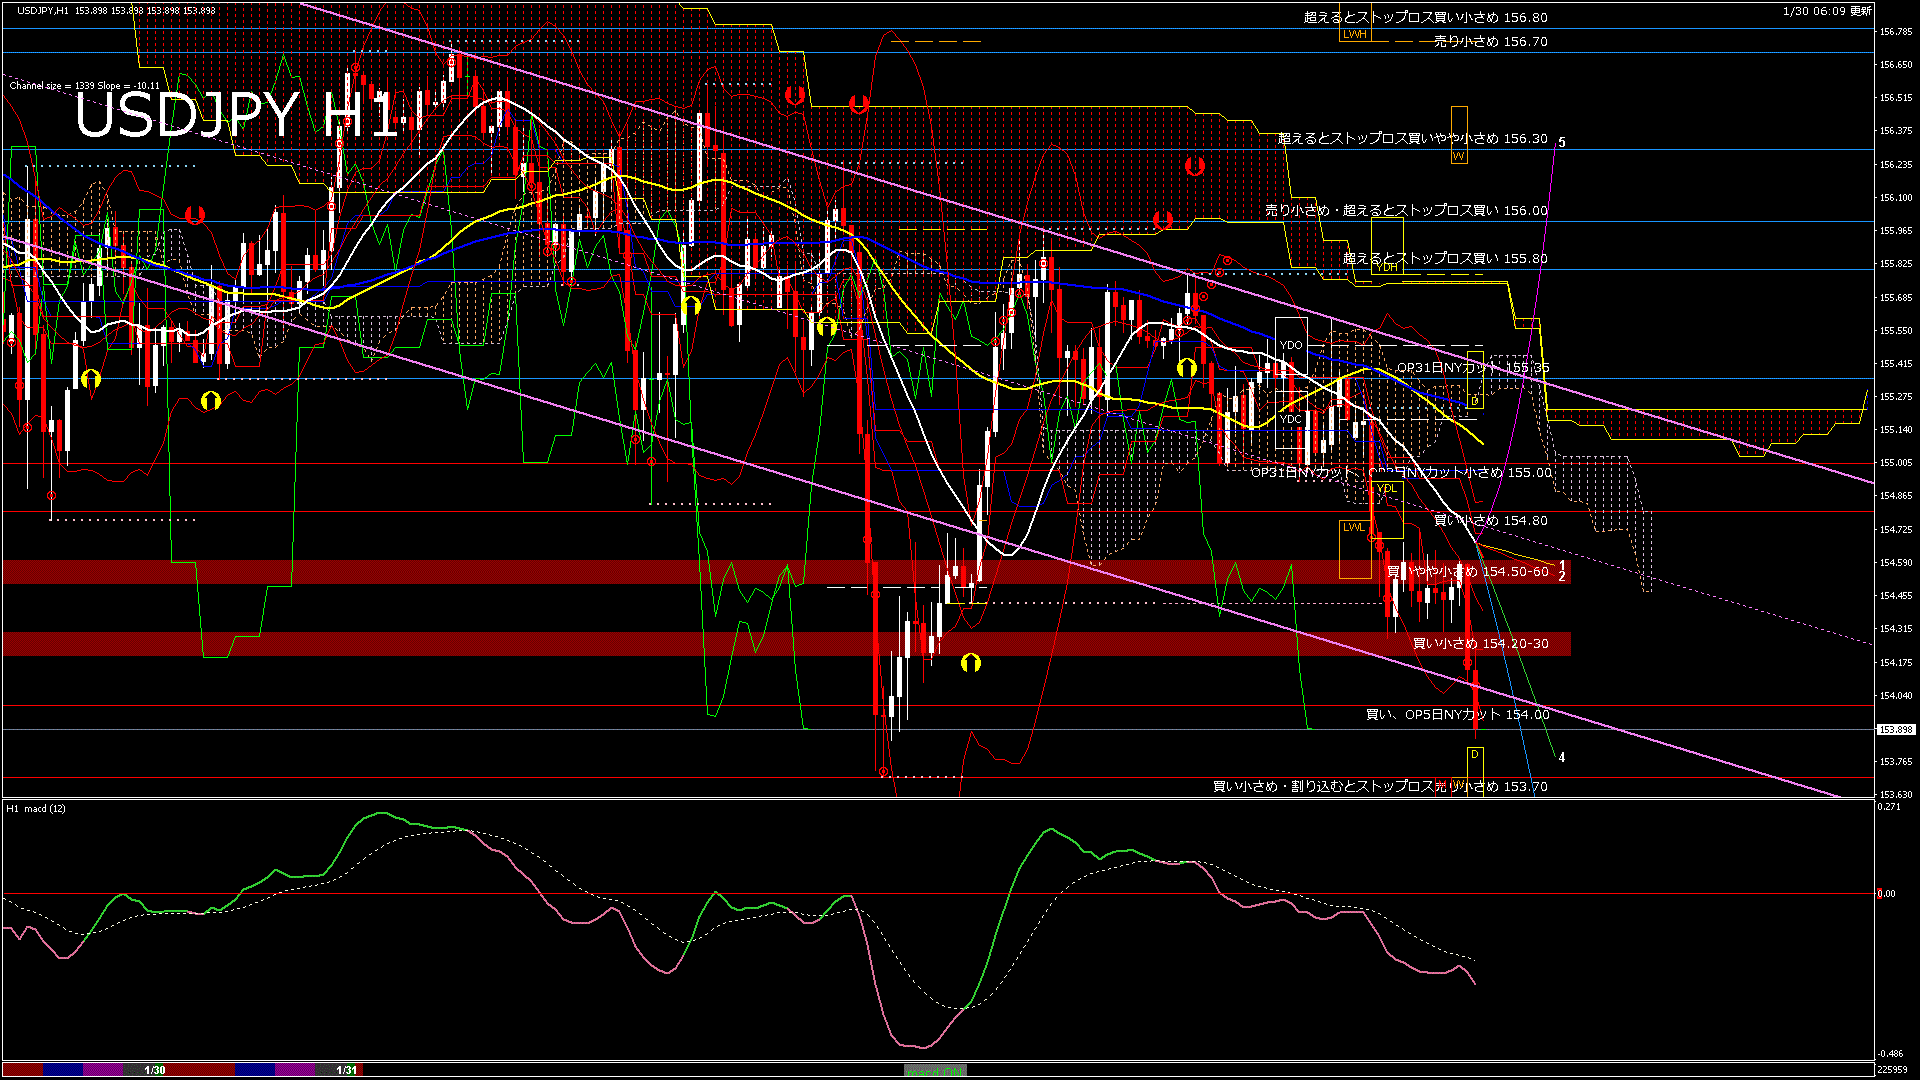The image size is (1920, 1080).
Task: Select the 売り小さめ 156.70 label
Action: click(x=1490, y=42)
